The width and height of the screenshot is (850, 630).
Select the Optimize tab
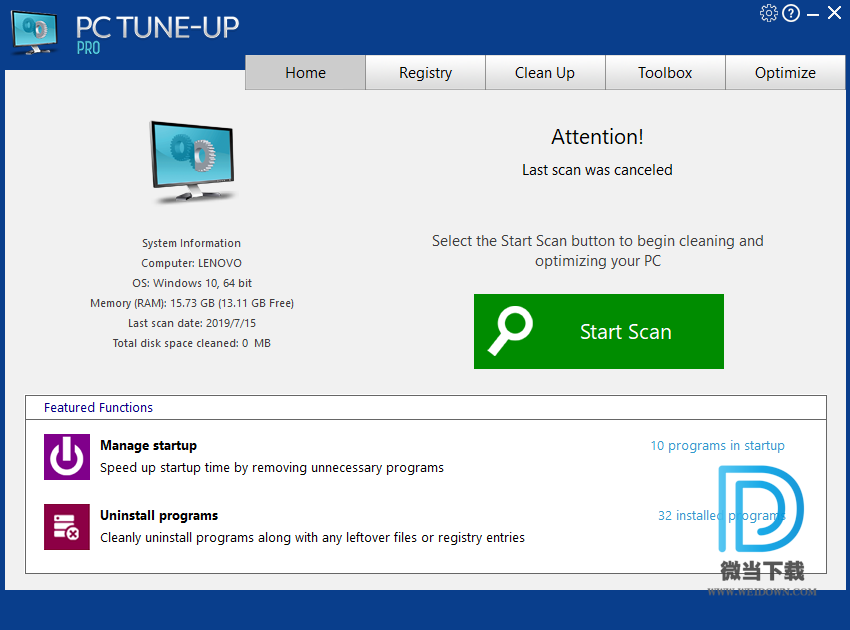pyautogui.click(x=785, y=72)
